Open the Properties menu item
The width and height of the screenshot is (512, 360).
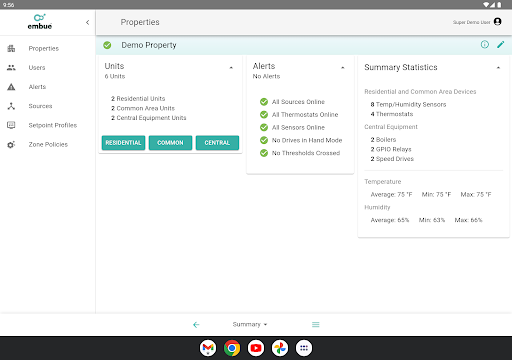pyautogui.click(x=44, y=49)
